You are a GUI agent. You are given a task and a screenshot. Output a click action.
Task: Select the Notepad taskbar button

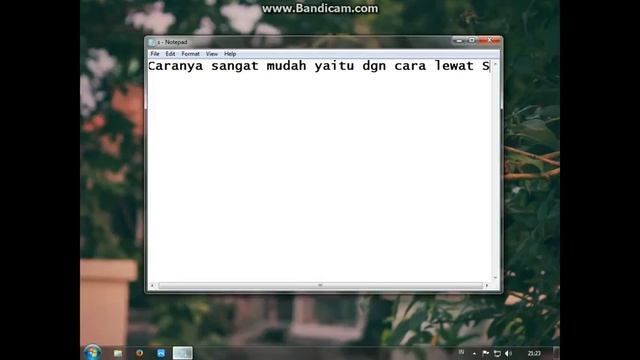(182, 353)
